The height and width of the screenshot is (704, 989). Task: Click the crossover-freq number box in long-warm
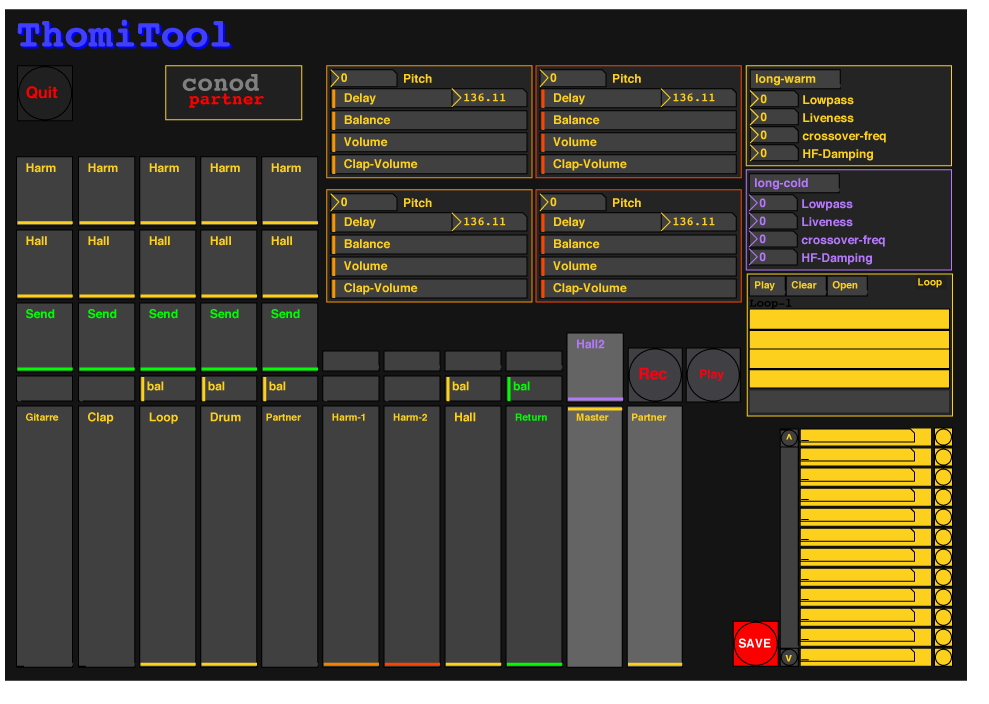click(x=774, y=136)
